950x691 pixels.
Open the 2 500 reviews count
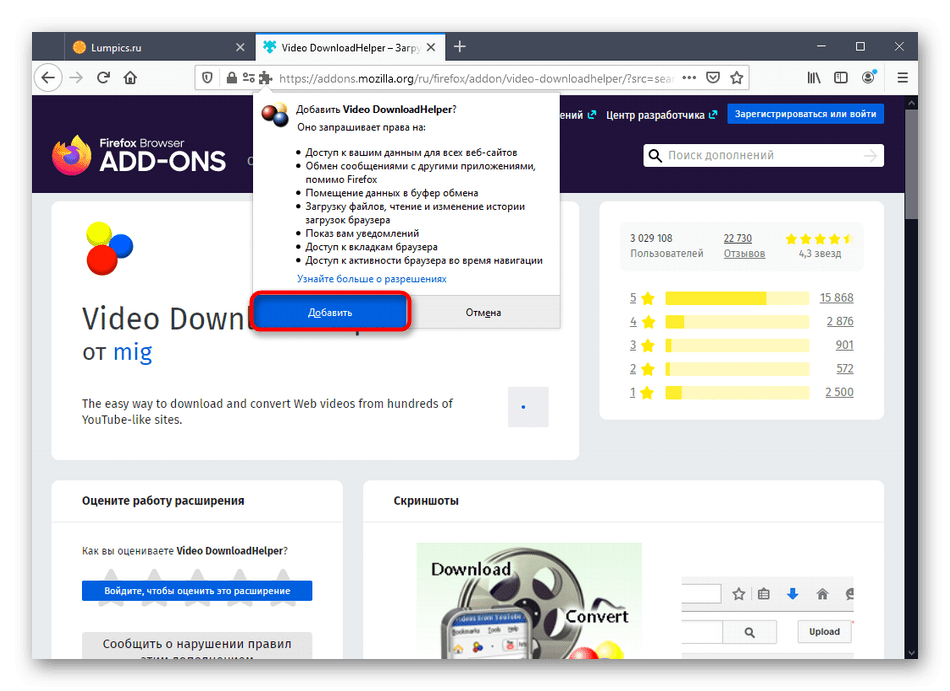tap(839, 392)
